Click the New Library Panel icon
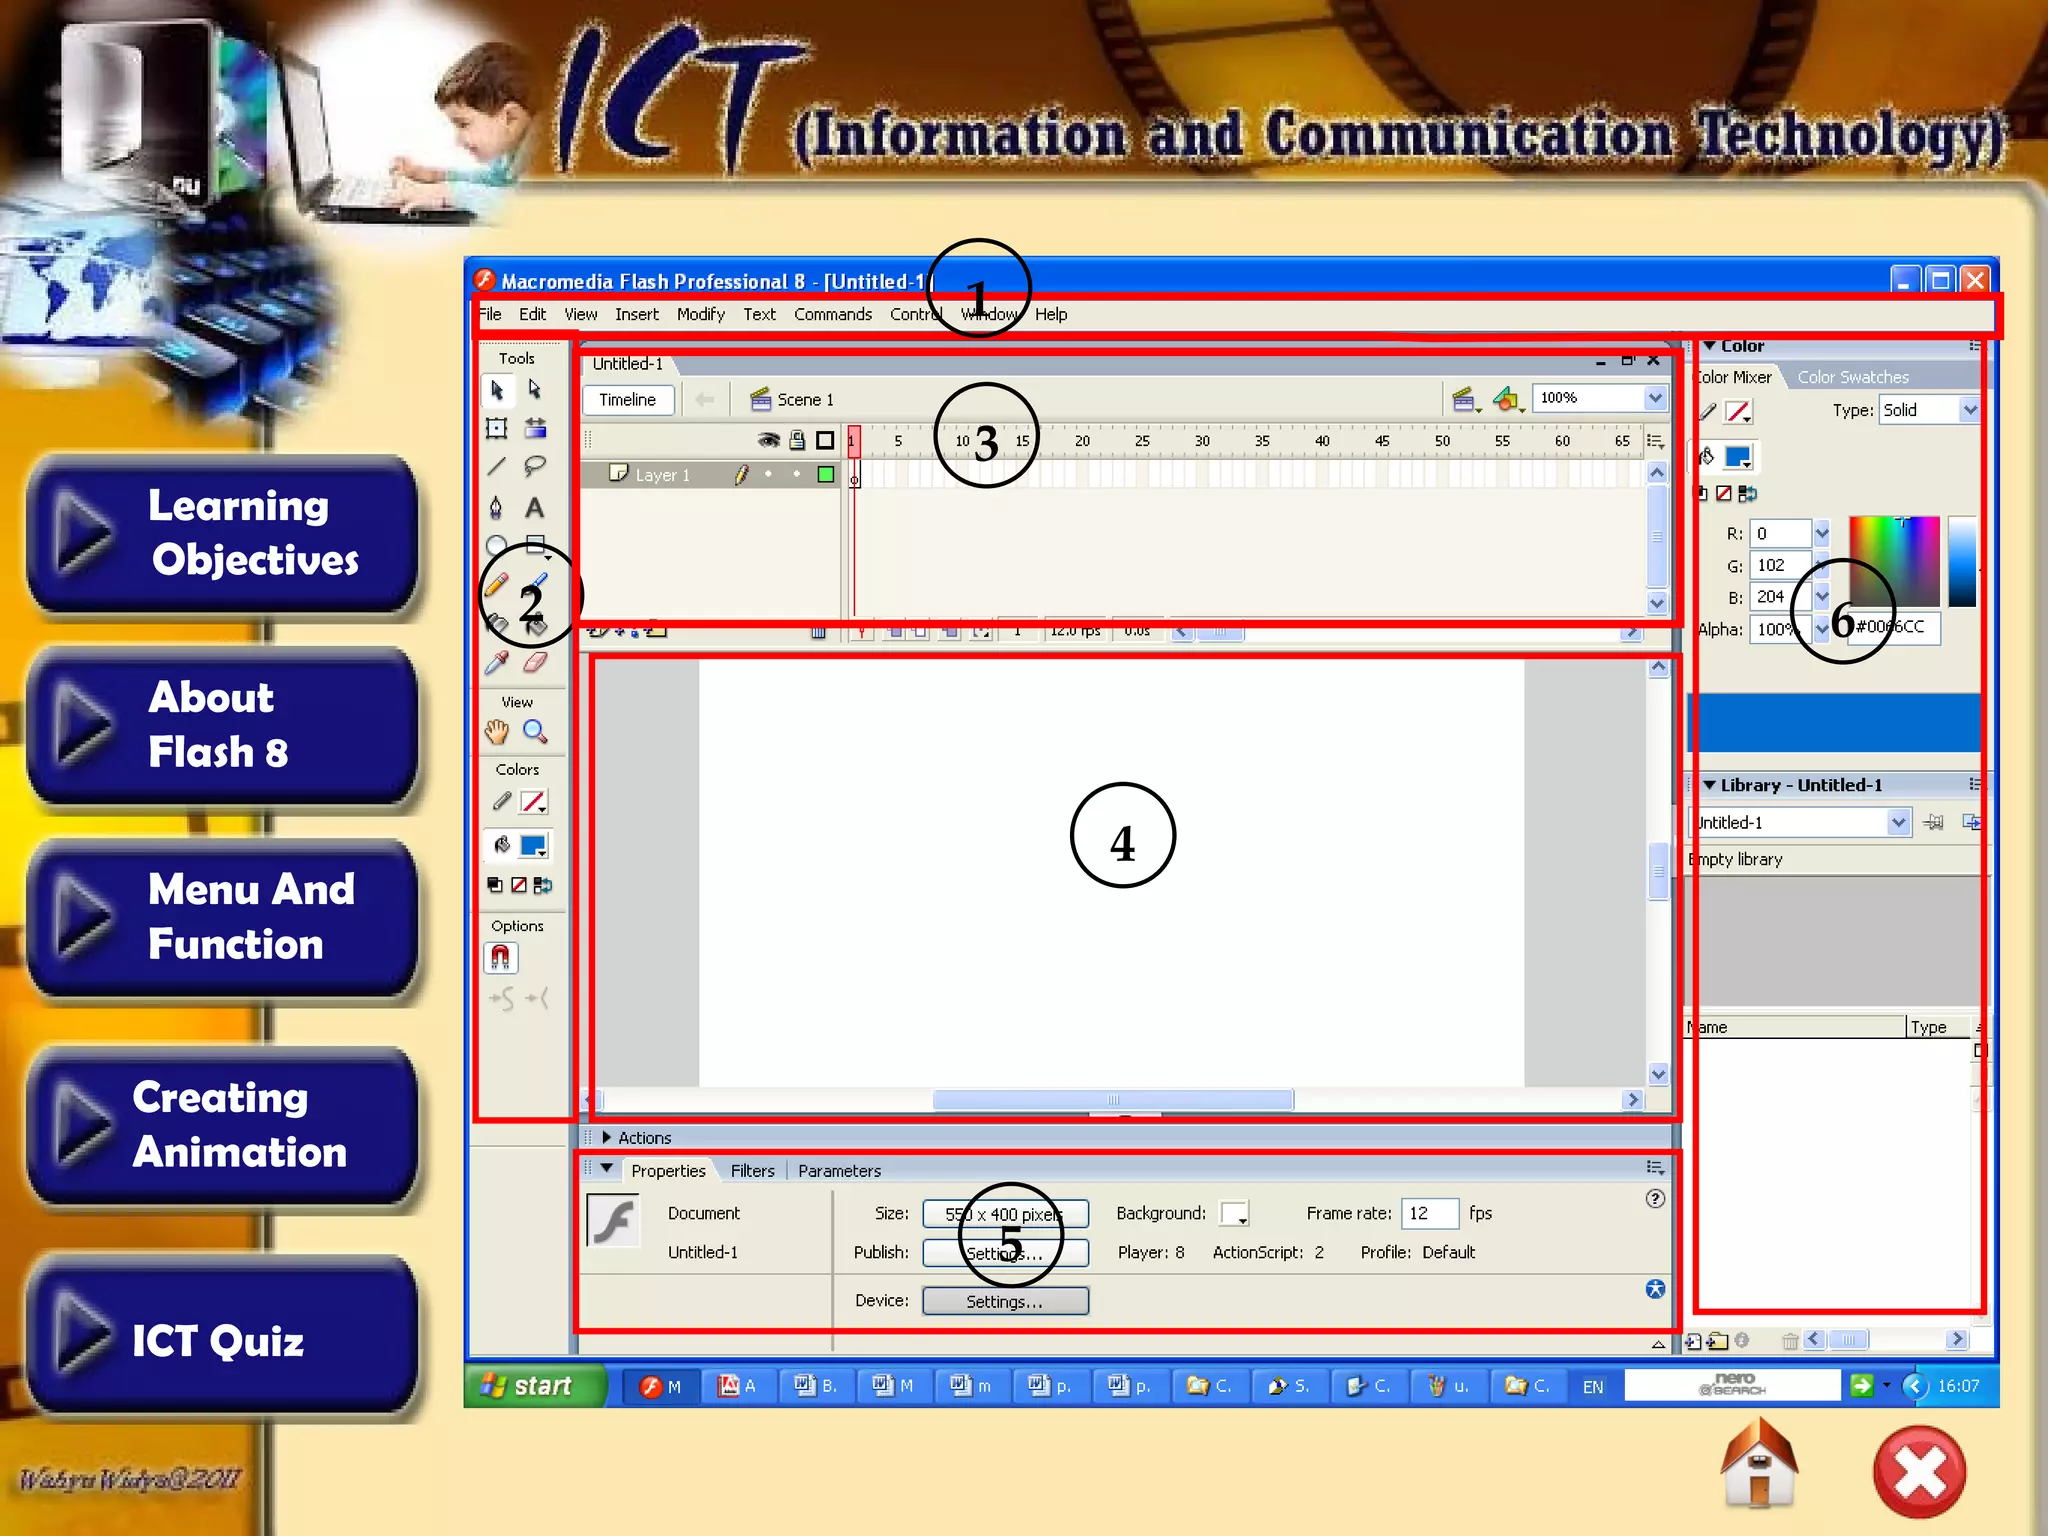 (1971, 822)
